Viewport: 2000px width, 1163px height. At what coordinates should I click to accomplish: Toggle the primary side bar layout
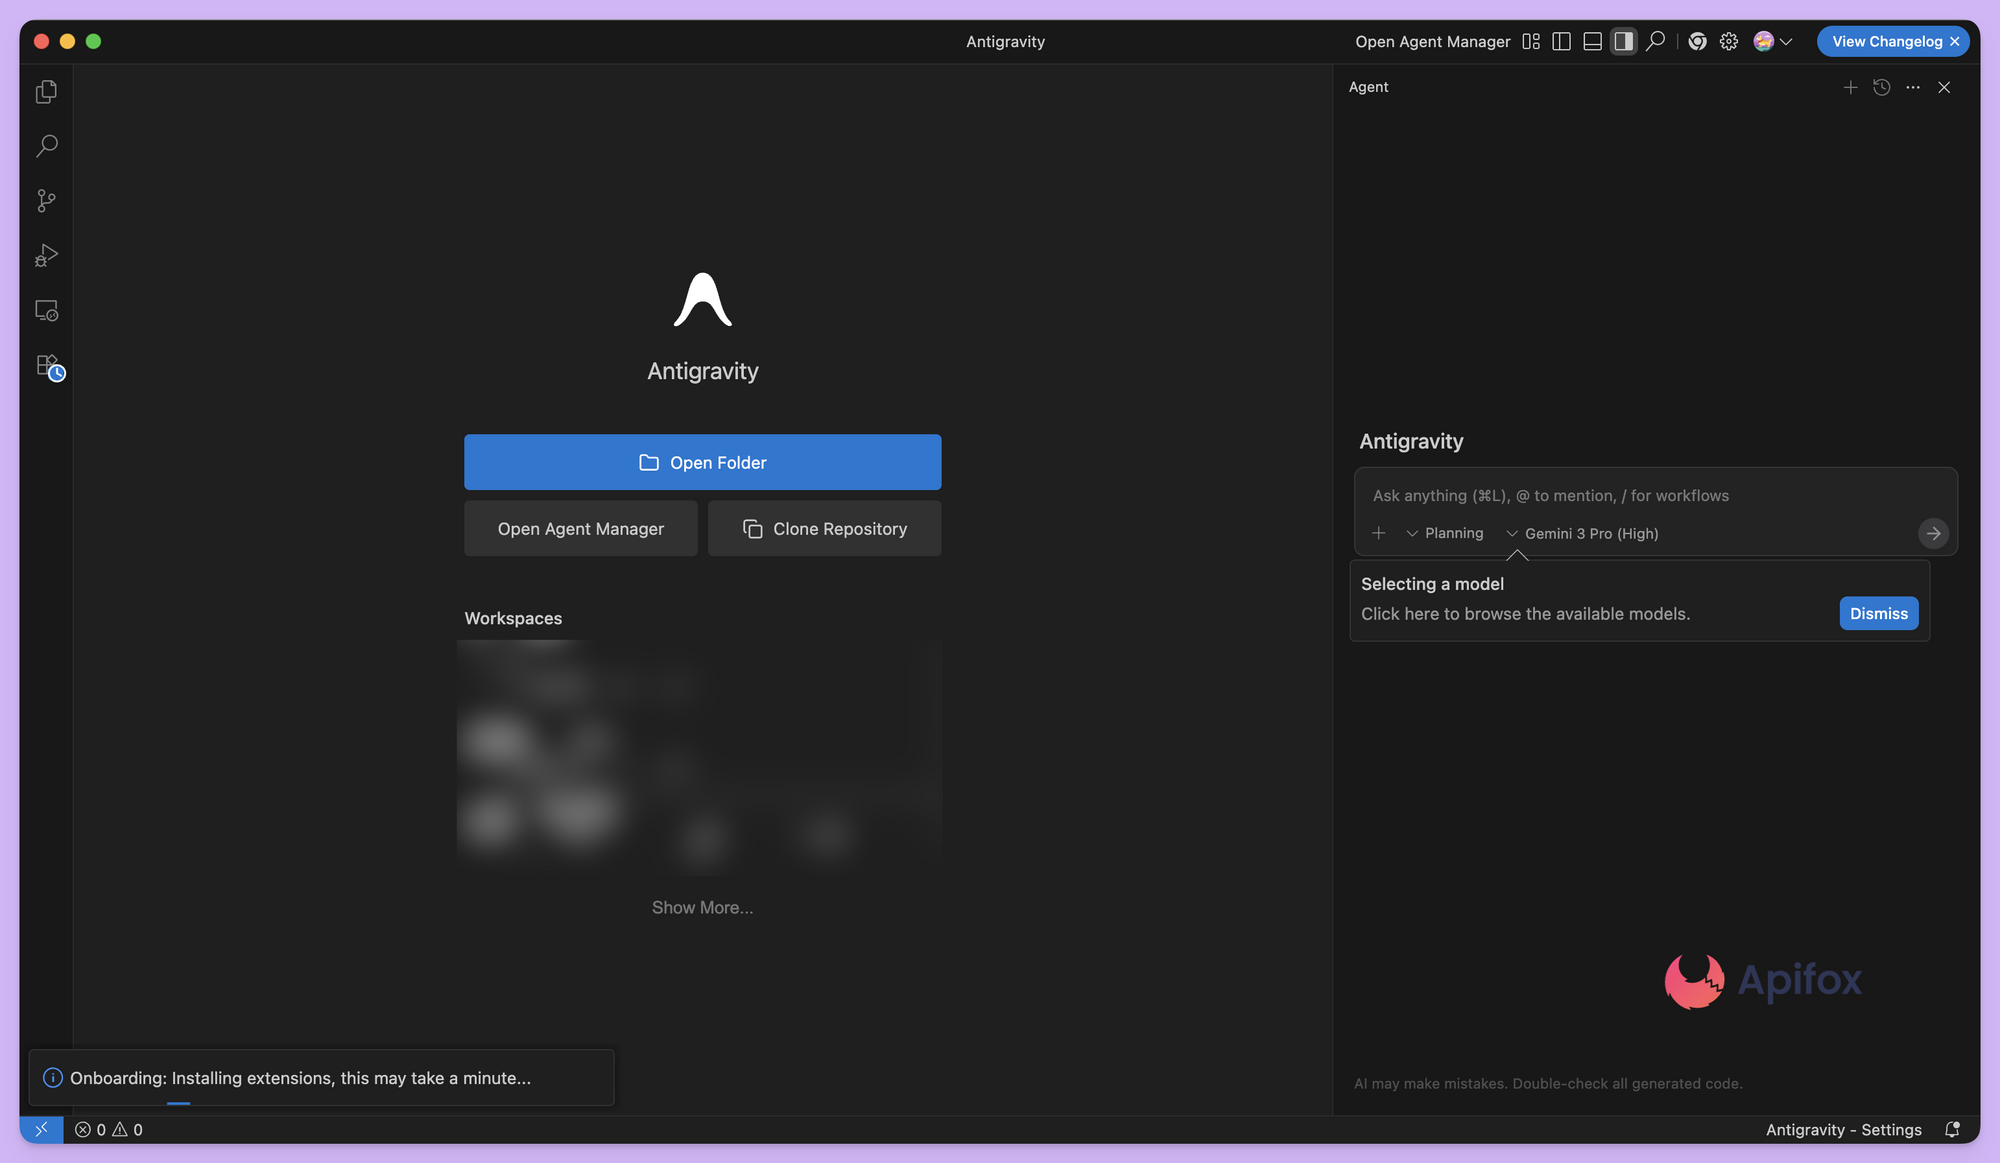click(1562, 41)
